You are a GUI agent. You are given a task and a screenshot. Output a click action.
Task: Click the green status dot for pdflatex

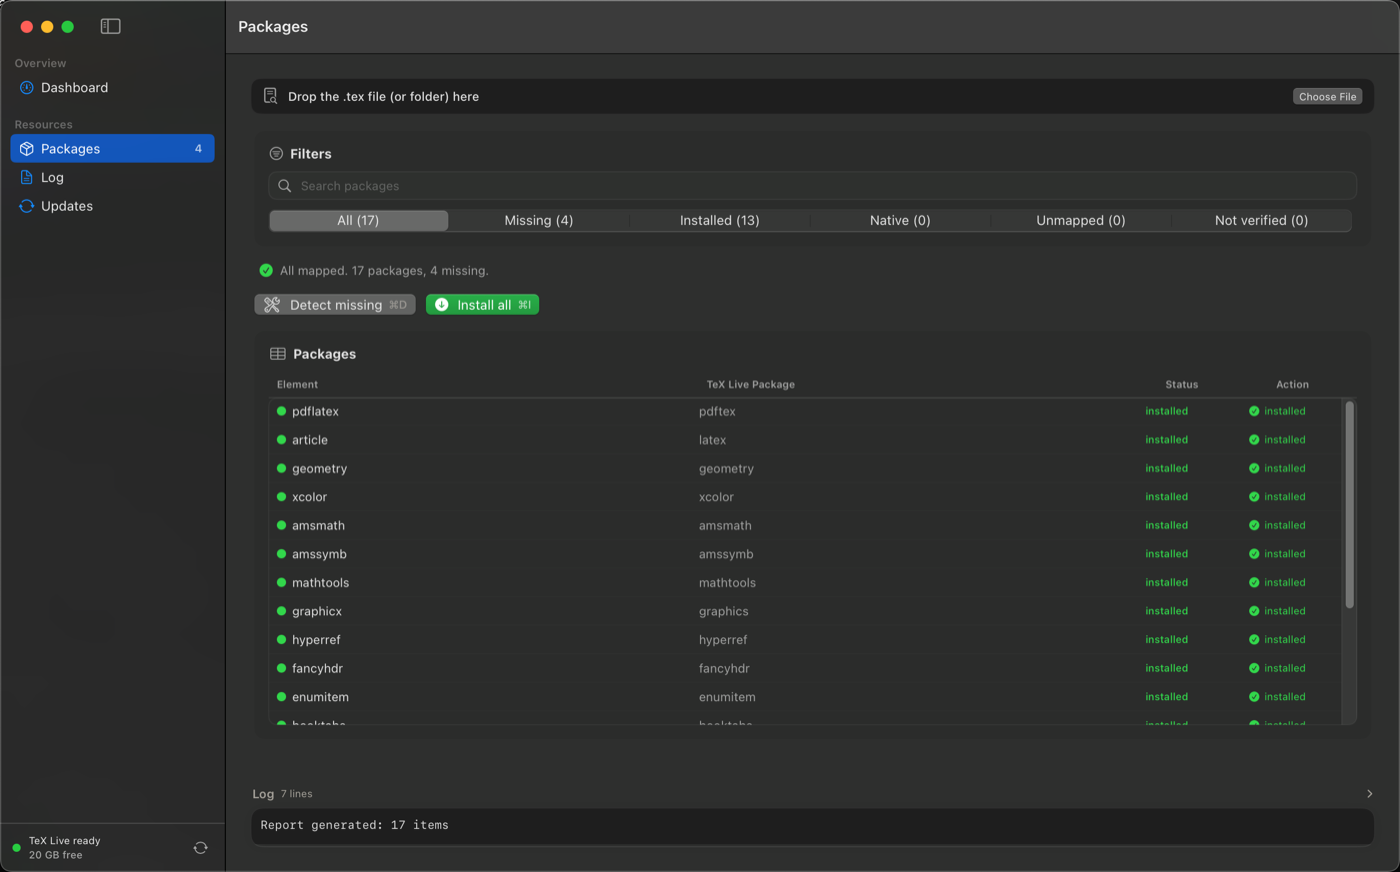[x=281, y=411]
